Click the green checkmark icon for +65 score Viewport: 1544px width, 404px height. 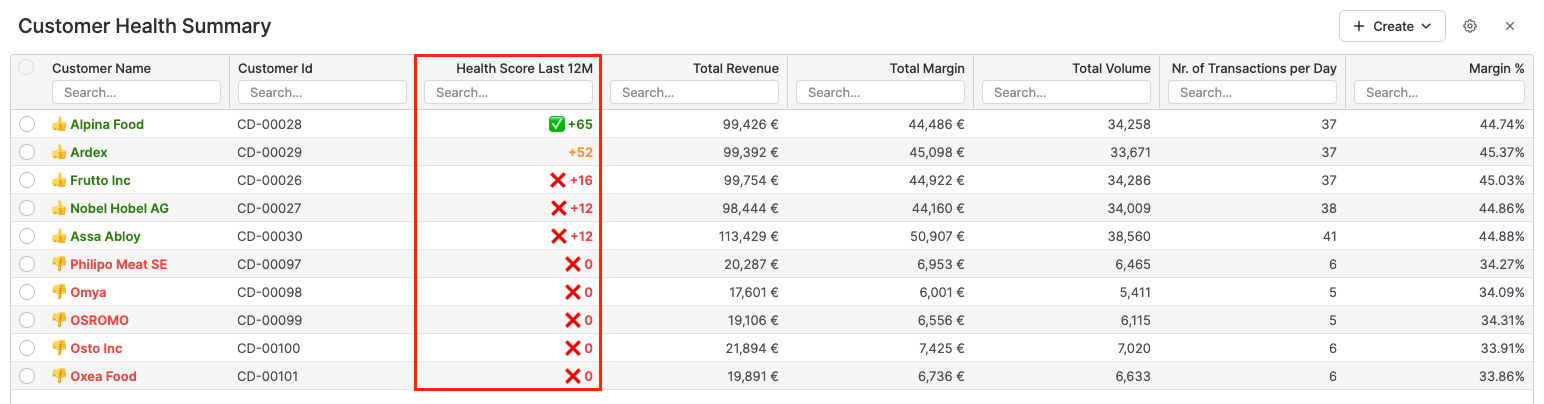click(557, 125)
